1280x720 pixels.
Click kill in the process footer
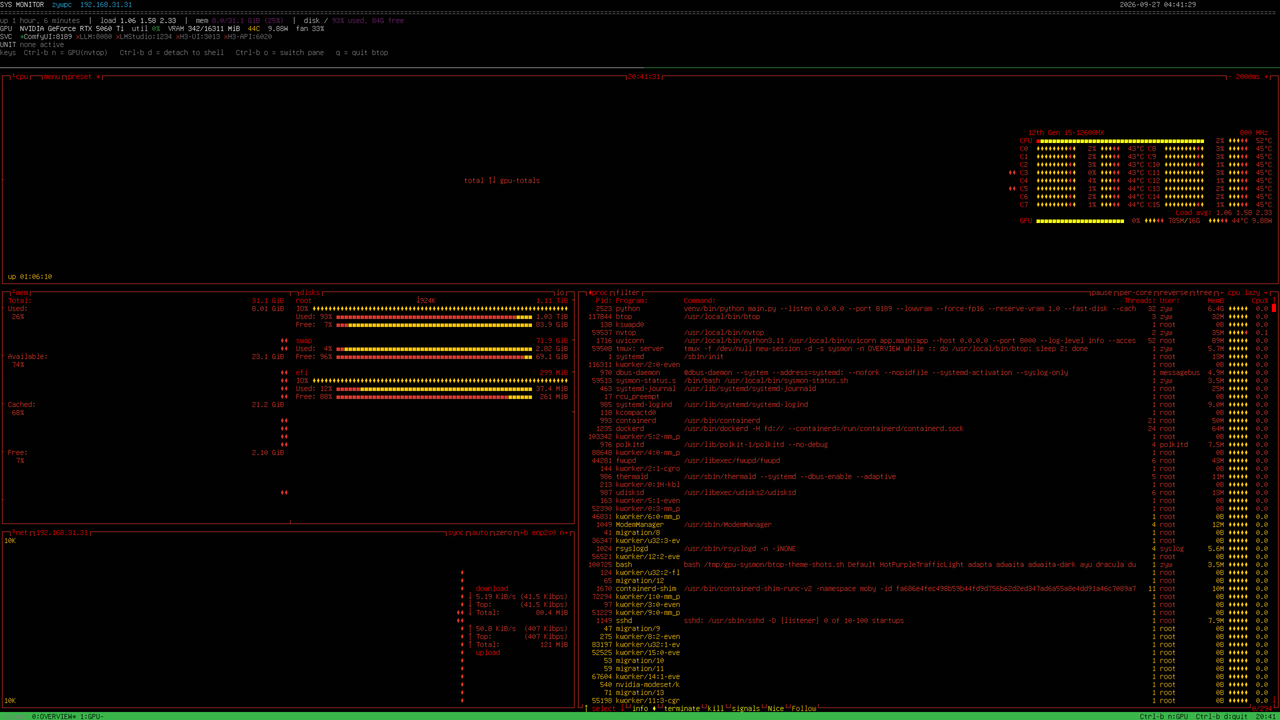716,708
